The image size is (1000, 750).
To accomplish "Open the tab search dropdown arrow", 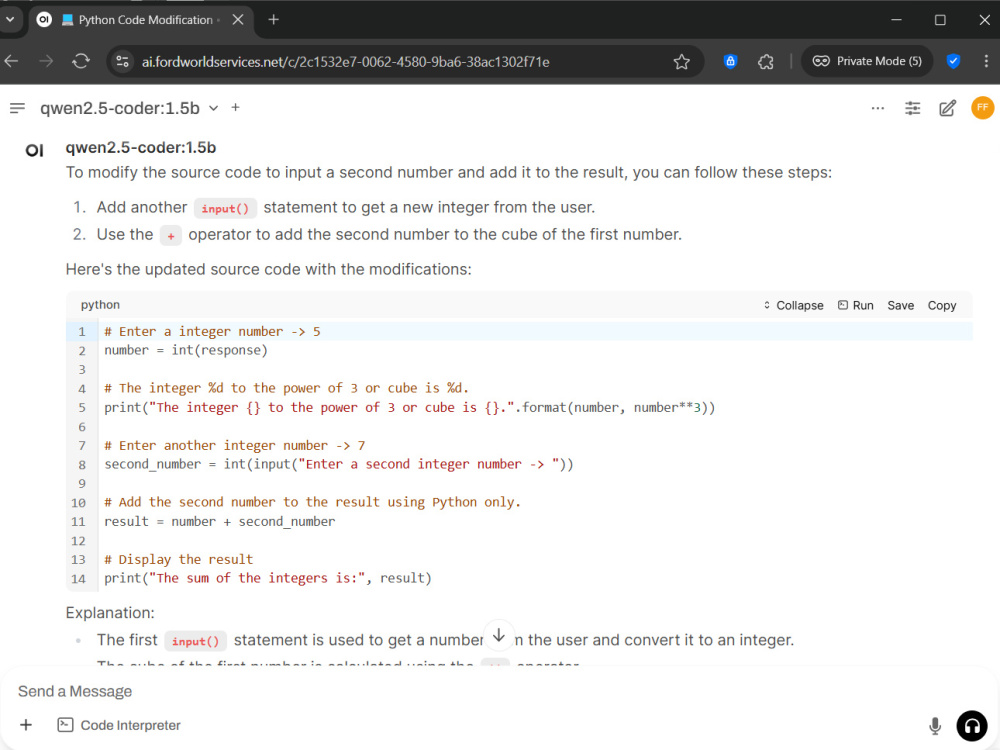I will tap(10, 20).
